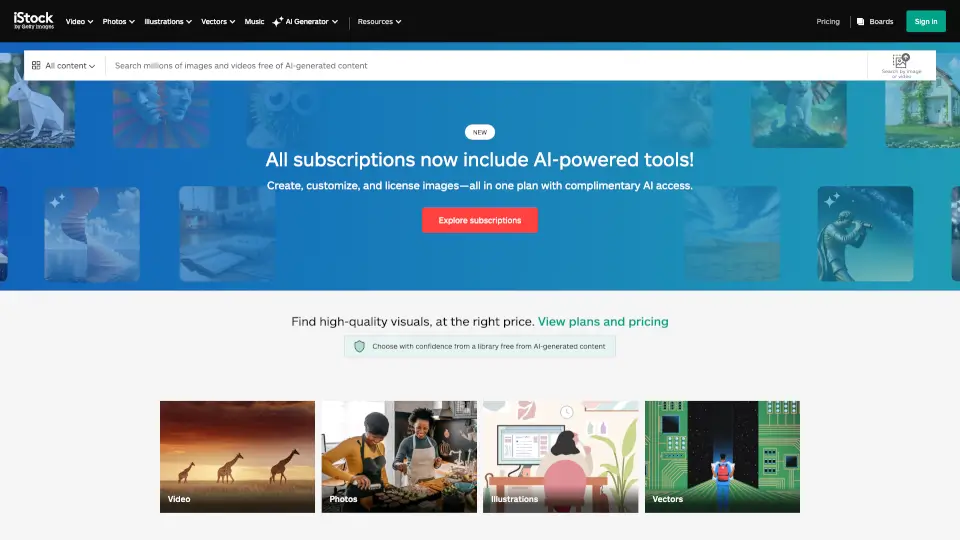
Task: Click the grid icon beside All content
Action: point(36,66)
